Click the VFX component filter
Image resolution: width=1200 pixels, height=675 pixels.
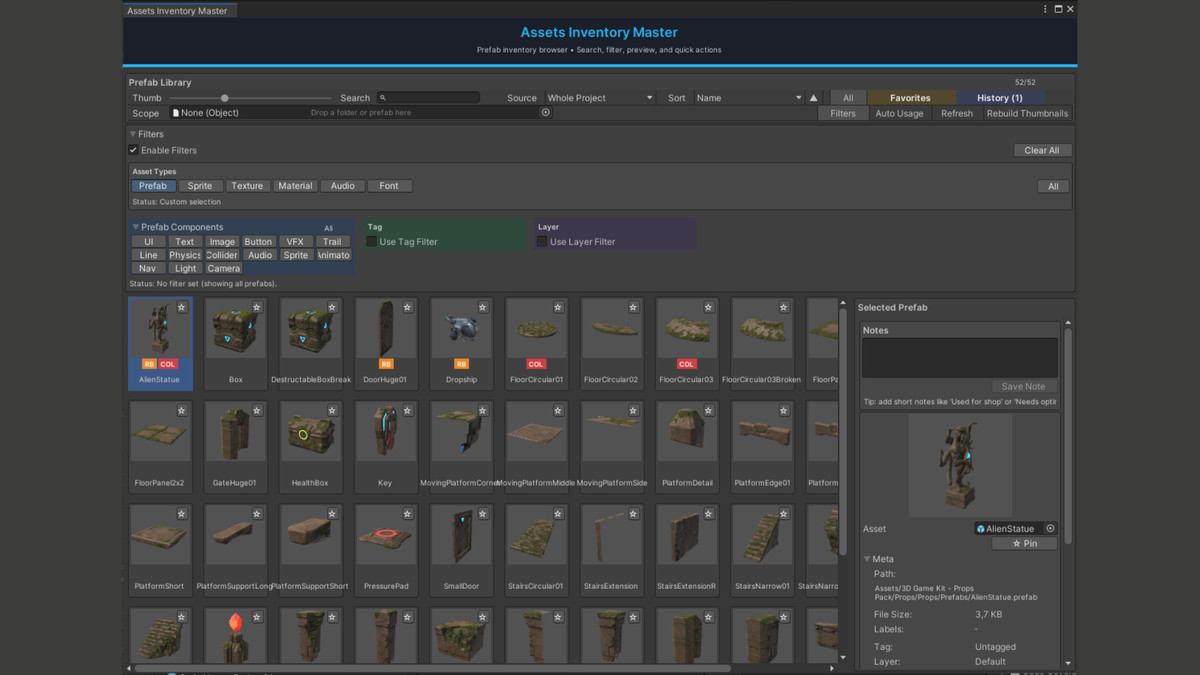pos(295,242)
